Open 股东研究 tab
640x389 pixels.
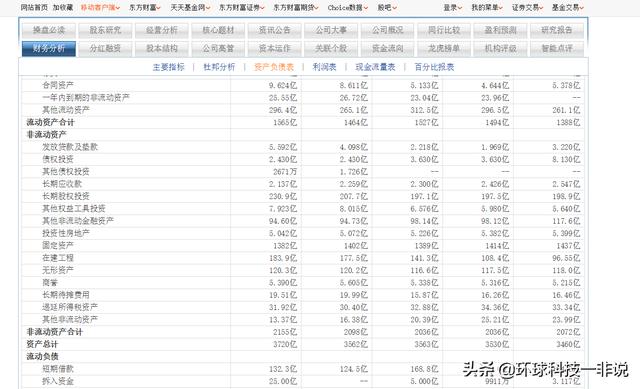coord(105,30)
